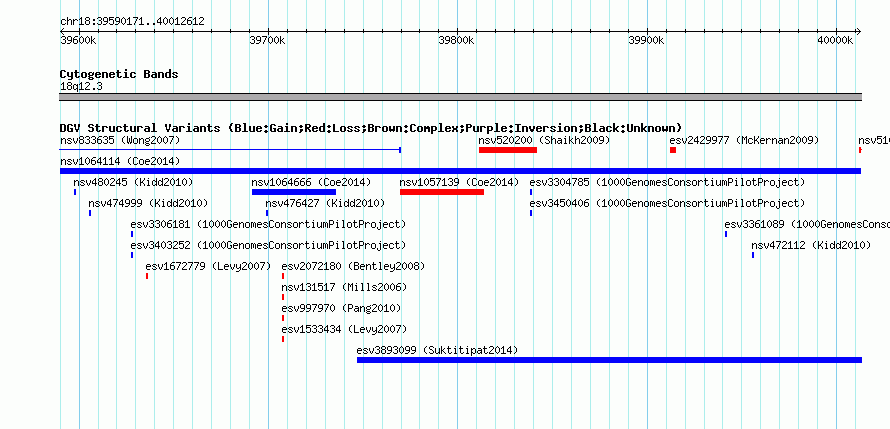Open the nsv1057139 (Coe2014) label

[459, 182]
